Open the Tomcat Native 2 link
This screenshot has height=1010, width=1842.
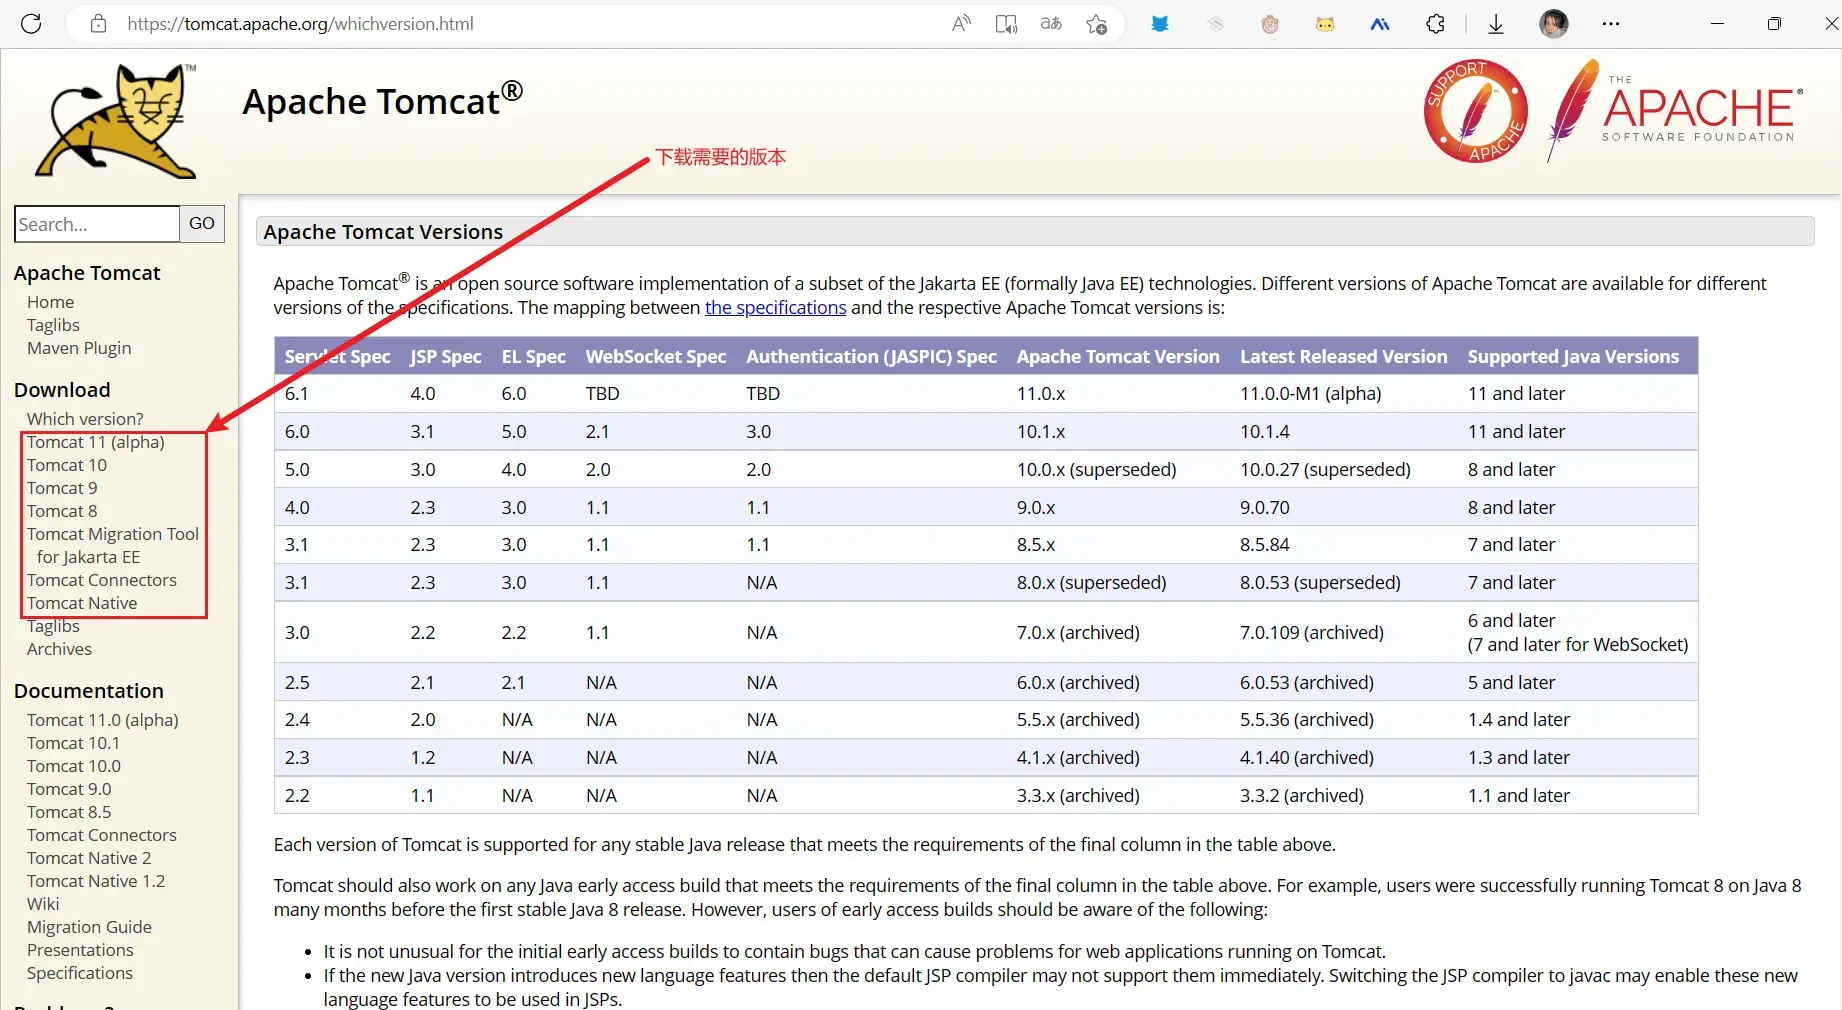pos(89,858)
